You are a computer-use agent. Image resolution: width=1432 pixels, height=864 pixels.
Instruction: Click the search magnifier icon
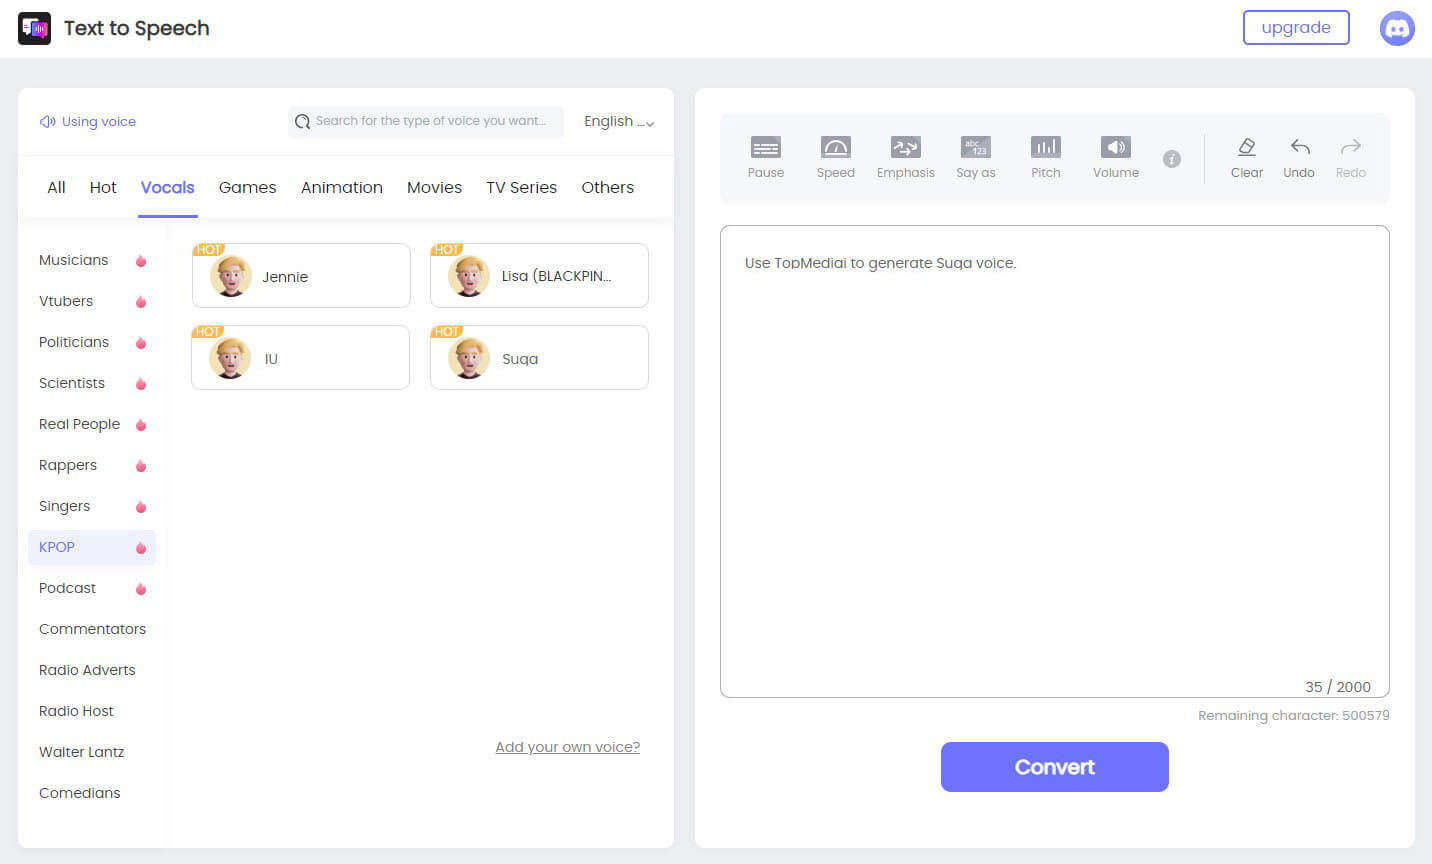(302, 122)
